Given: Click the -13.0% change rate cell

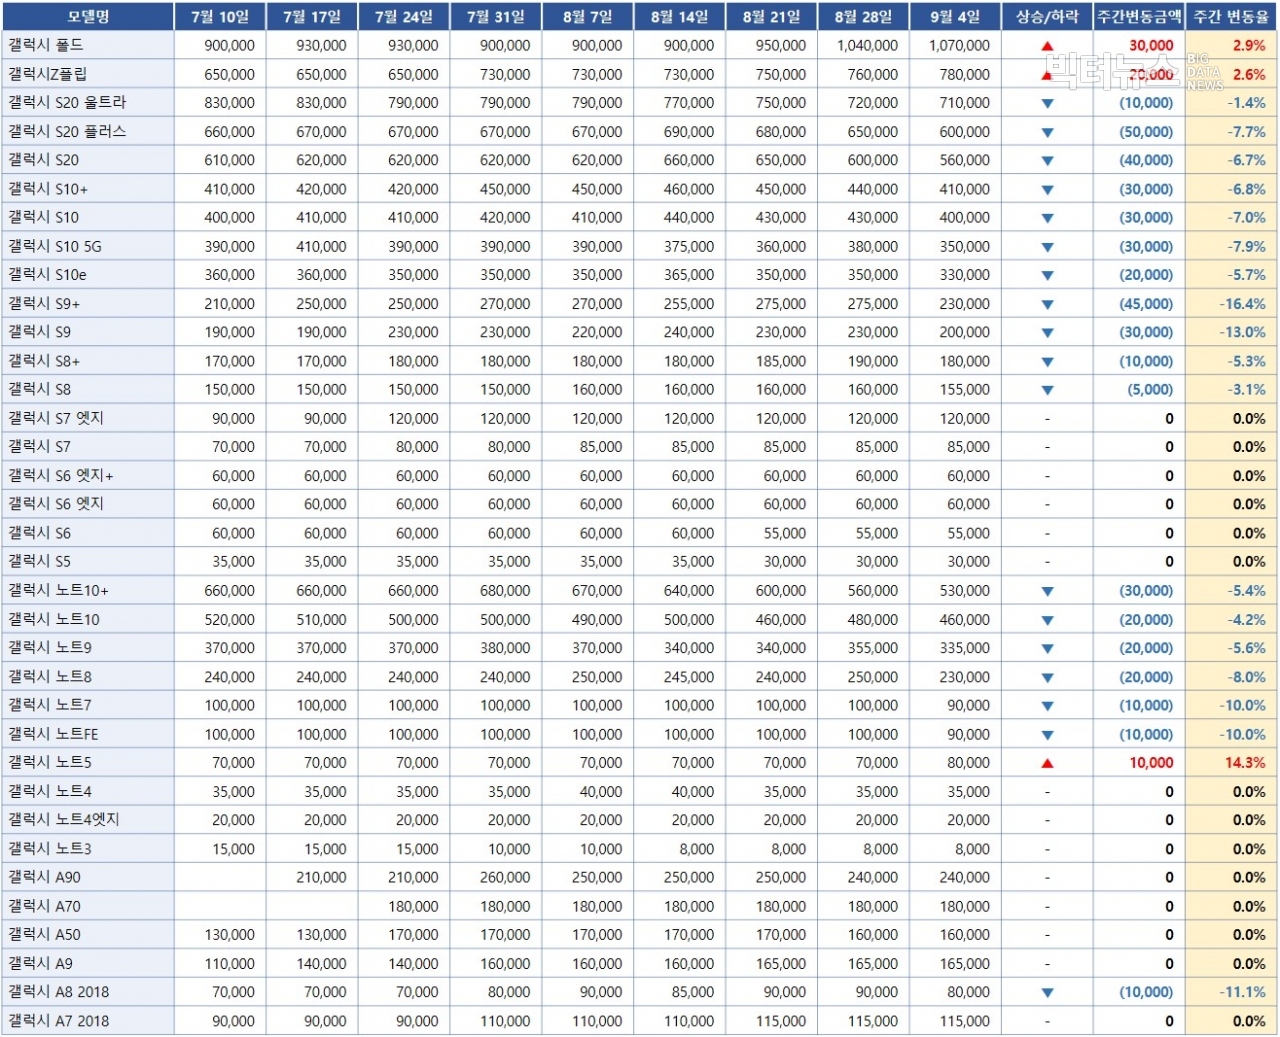Looking at the screenshot, I should pos(1242,332).
